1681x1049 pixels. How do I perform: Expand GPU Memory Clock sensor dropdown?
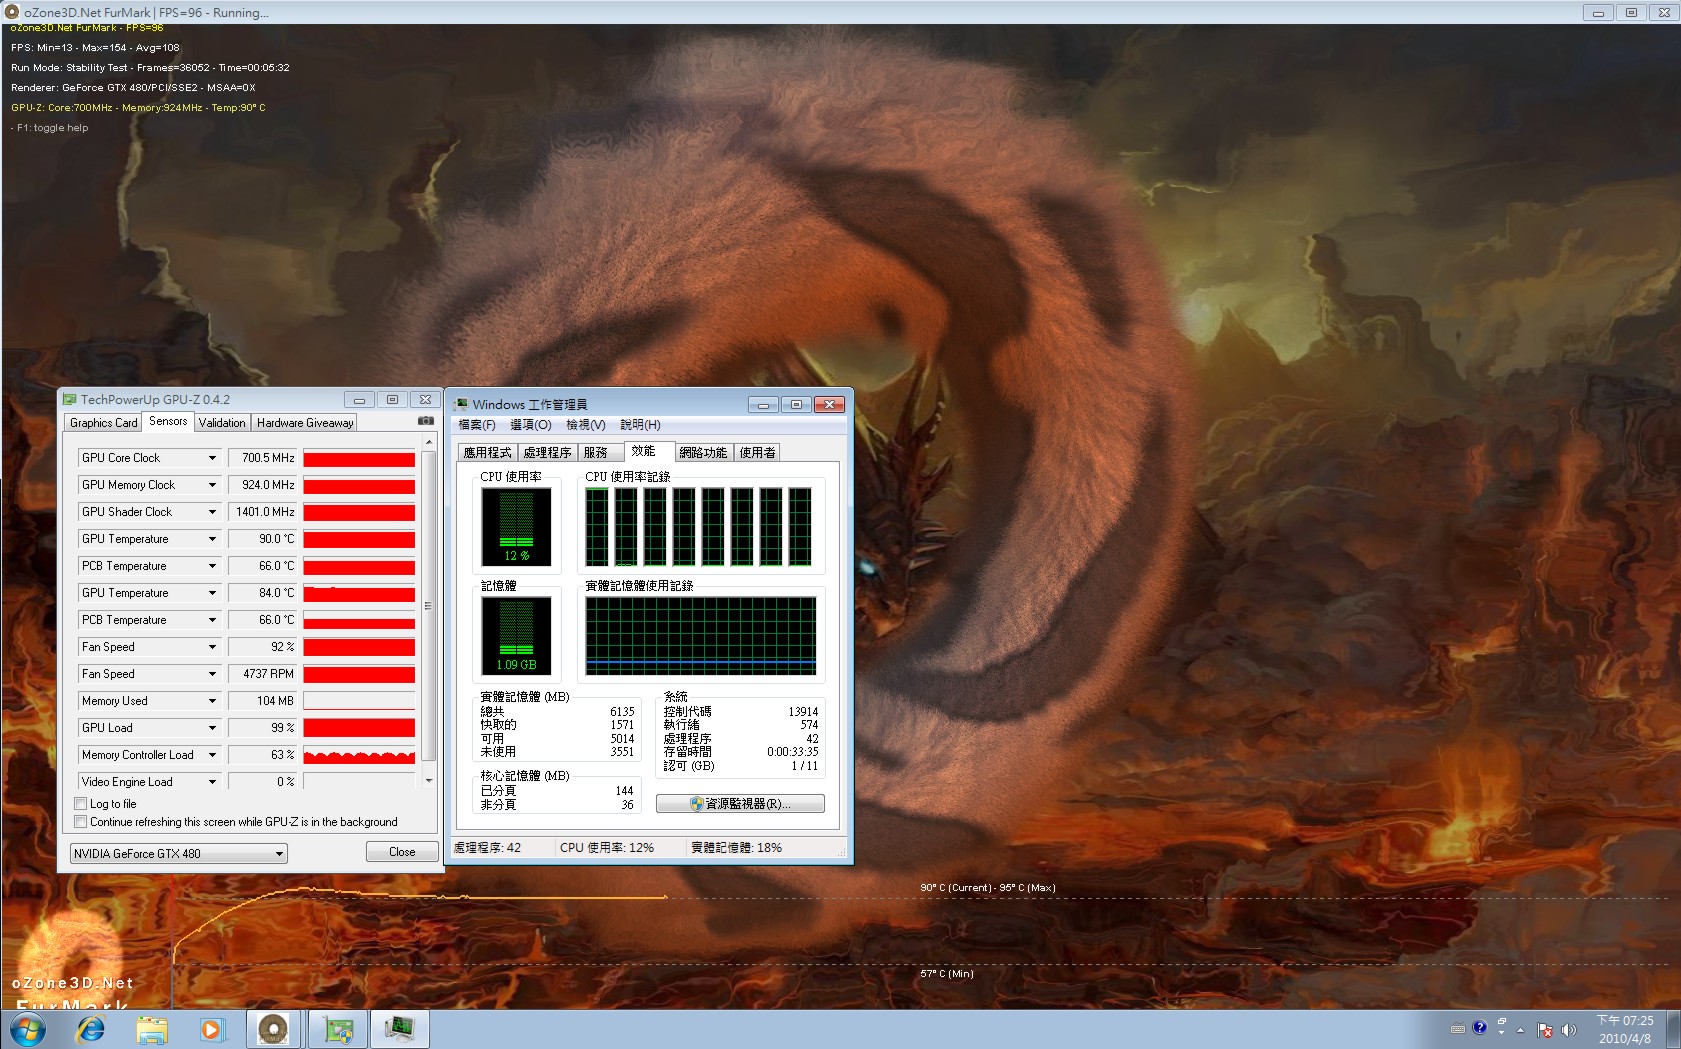click(x=212, y=485)
